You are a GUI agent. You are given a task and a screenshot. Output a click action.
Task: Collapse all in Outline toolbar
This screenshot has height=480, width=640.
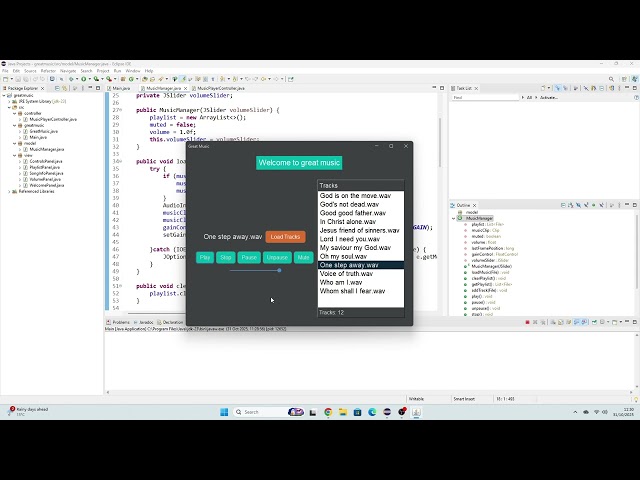tap(563, 205)
